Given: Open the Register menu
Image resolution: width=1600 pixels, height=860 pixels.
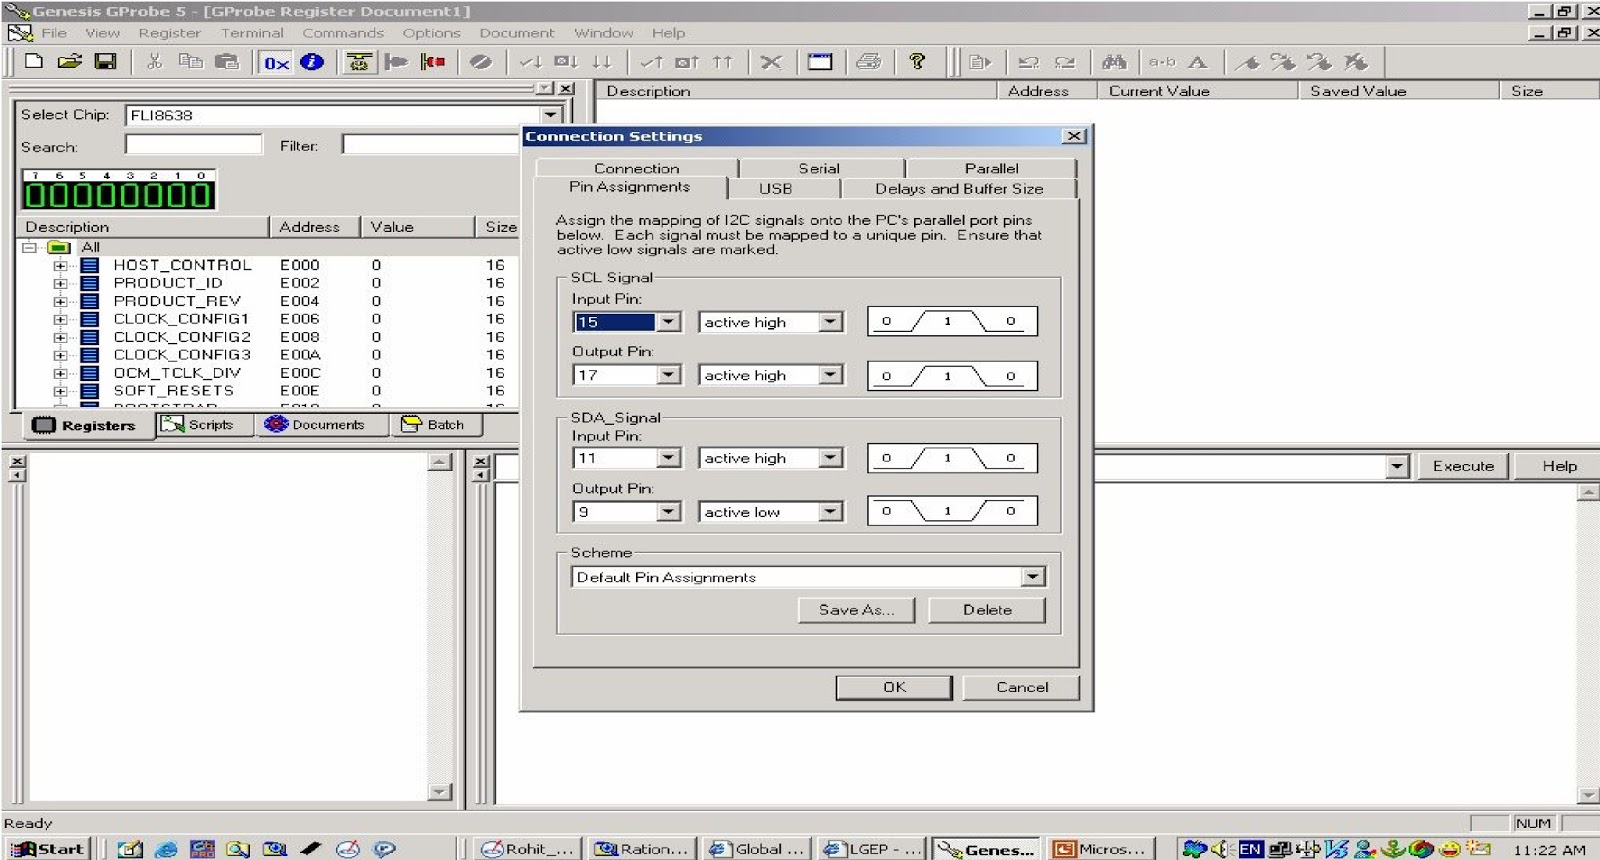Looking at the screenshot, I should [169, 33].
